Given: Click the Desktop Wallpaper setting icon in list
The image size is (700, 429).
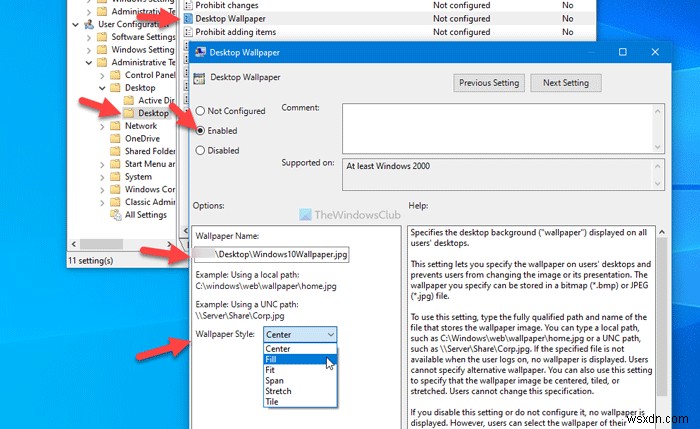Looking at the screenshot, I should (188, 19).
